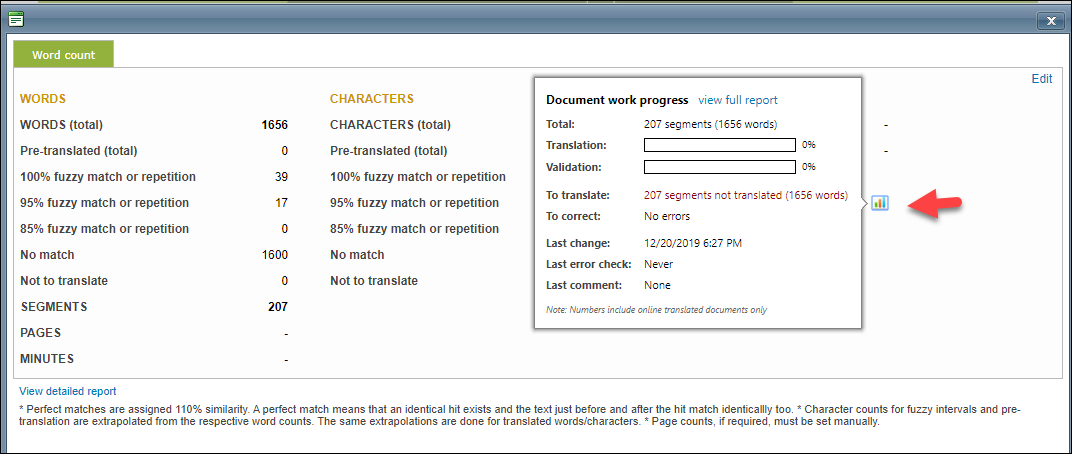Click the SEGMENTS count 207
The width and height of the screenshot is (1072, 454).
coord(277,307)
